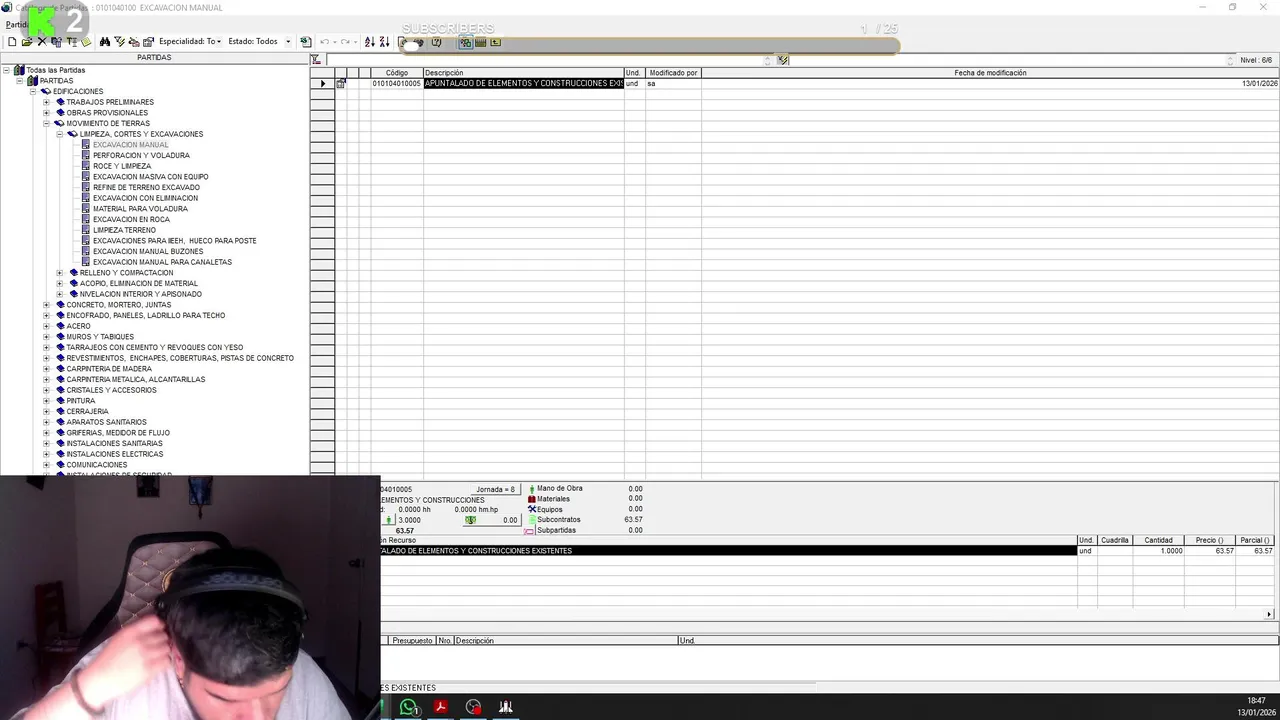Viewport: 1280px width, 720px height.
Task: Click the recording app taskbar icon
Action: (473, 707)
